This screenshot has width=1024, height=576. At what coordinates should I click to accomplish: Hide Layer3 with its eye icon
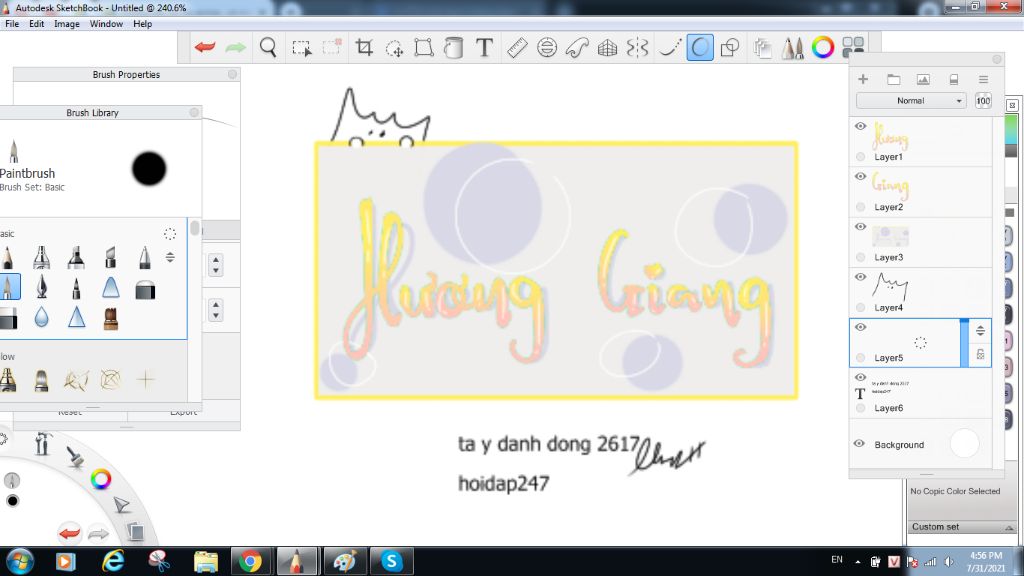click(x=860, y=227)
